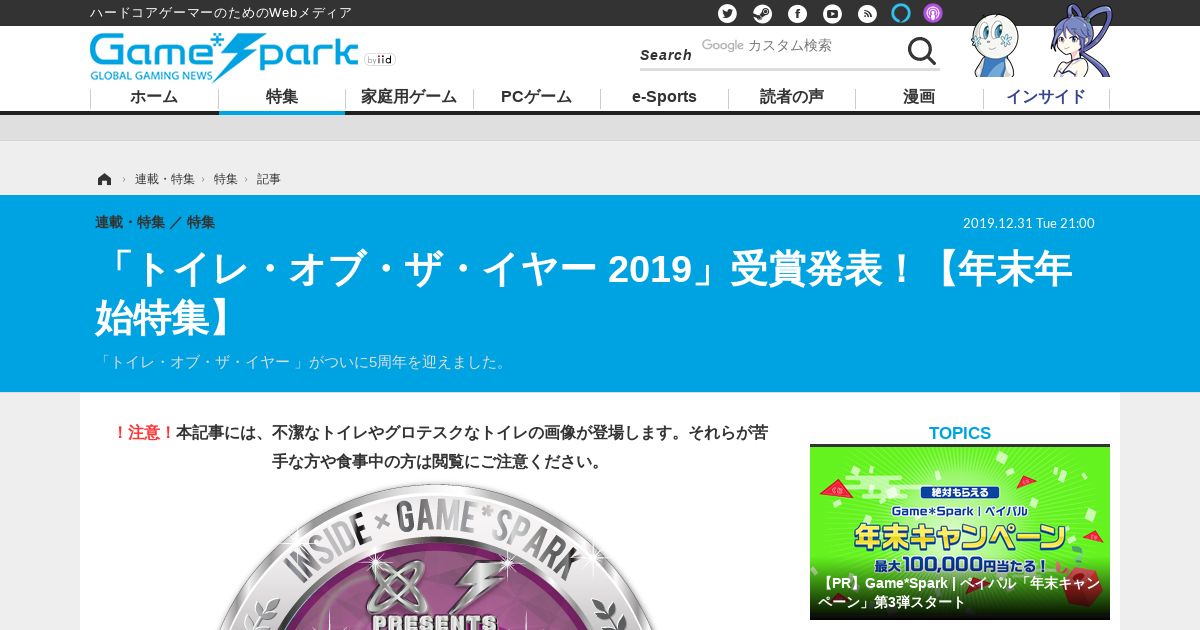
Task: Open the 読者の声 menu tab
Action: coord(792,97)
